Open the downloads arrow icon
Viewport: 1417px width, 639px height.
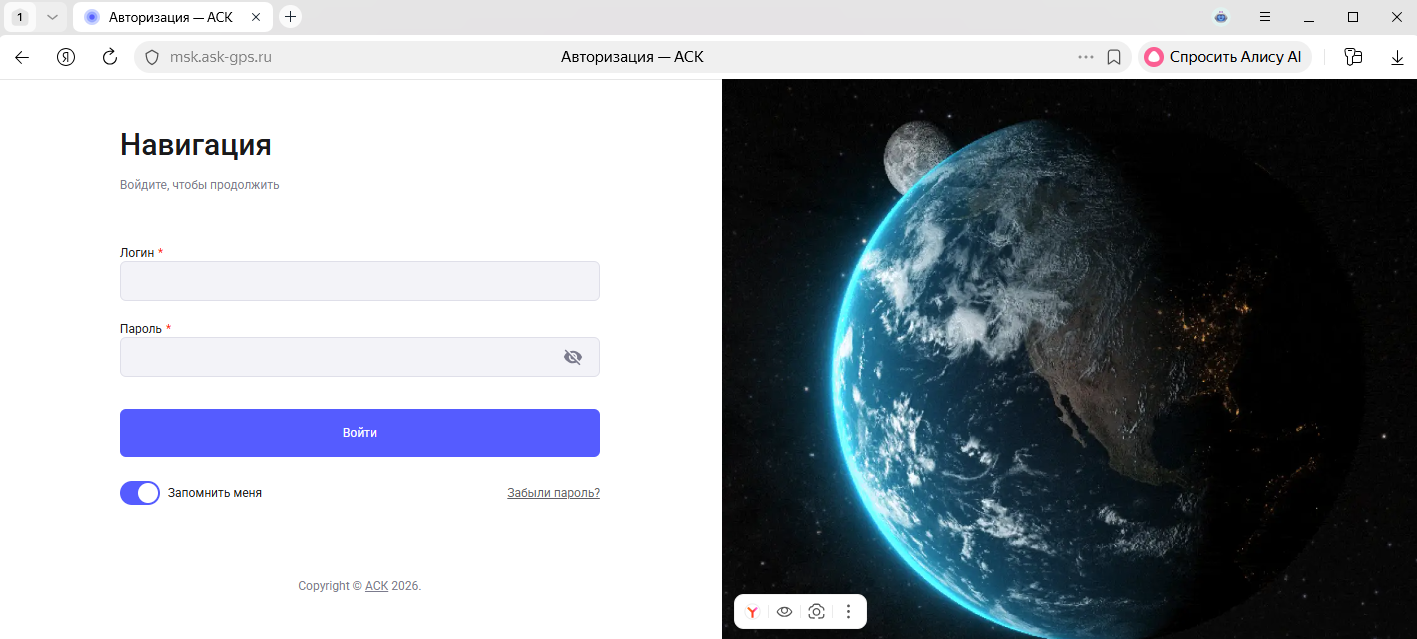1397,57
